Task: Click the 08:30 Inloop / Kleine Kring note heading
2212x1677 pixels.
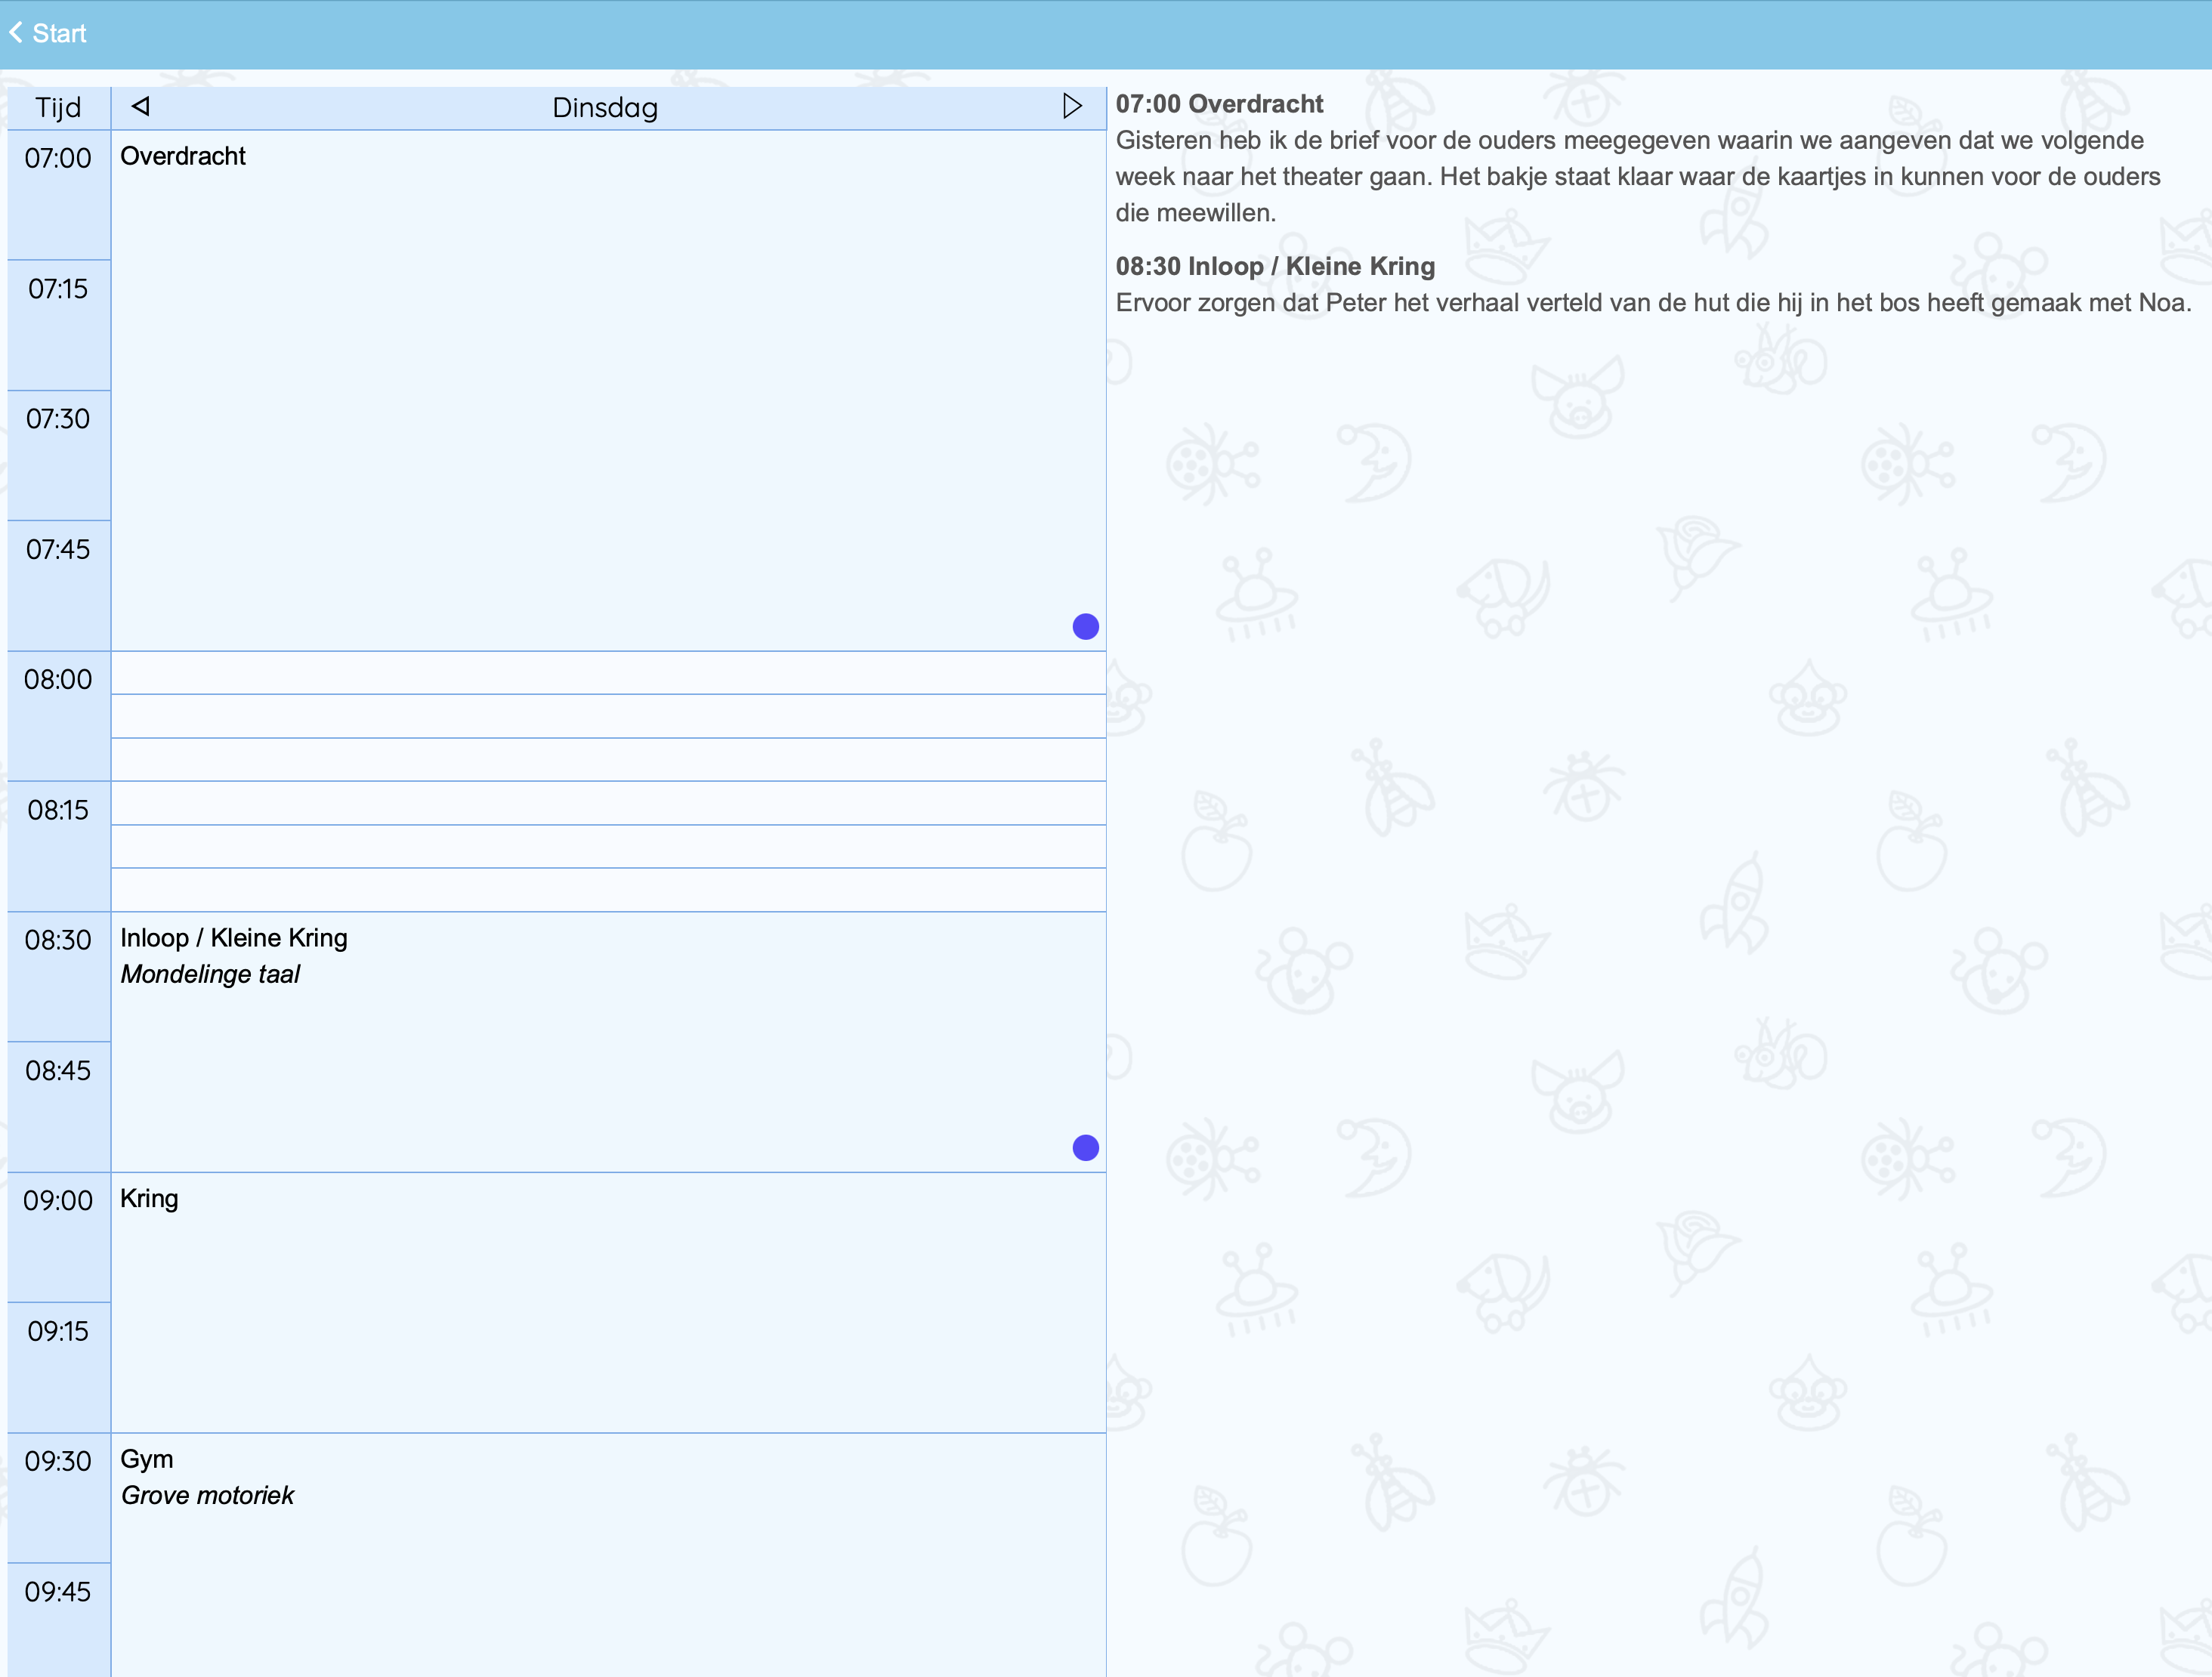Action: pos(1275,266)
